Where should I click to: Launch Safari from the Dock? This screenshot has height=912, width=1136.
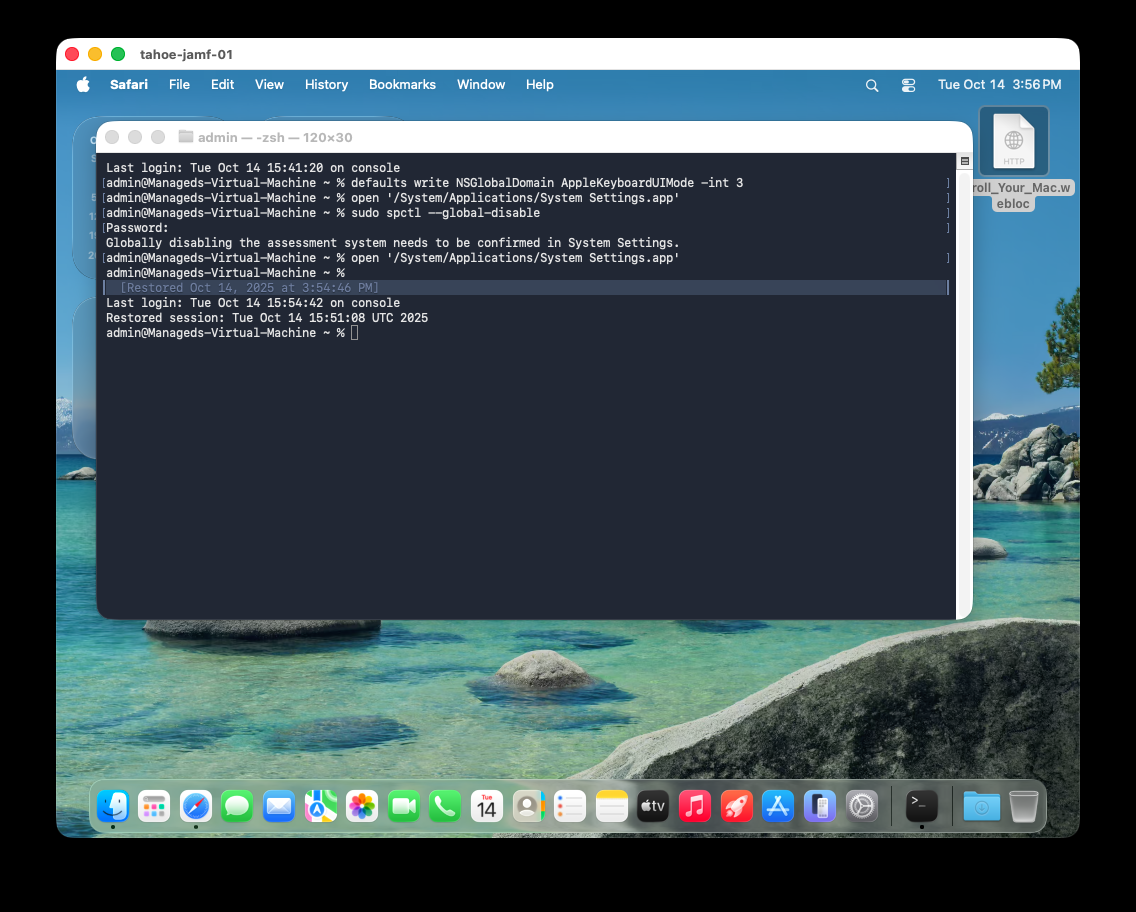[196, 806]
